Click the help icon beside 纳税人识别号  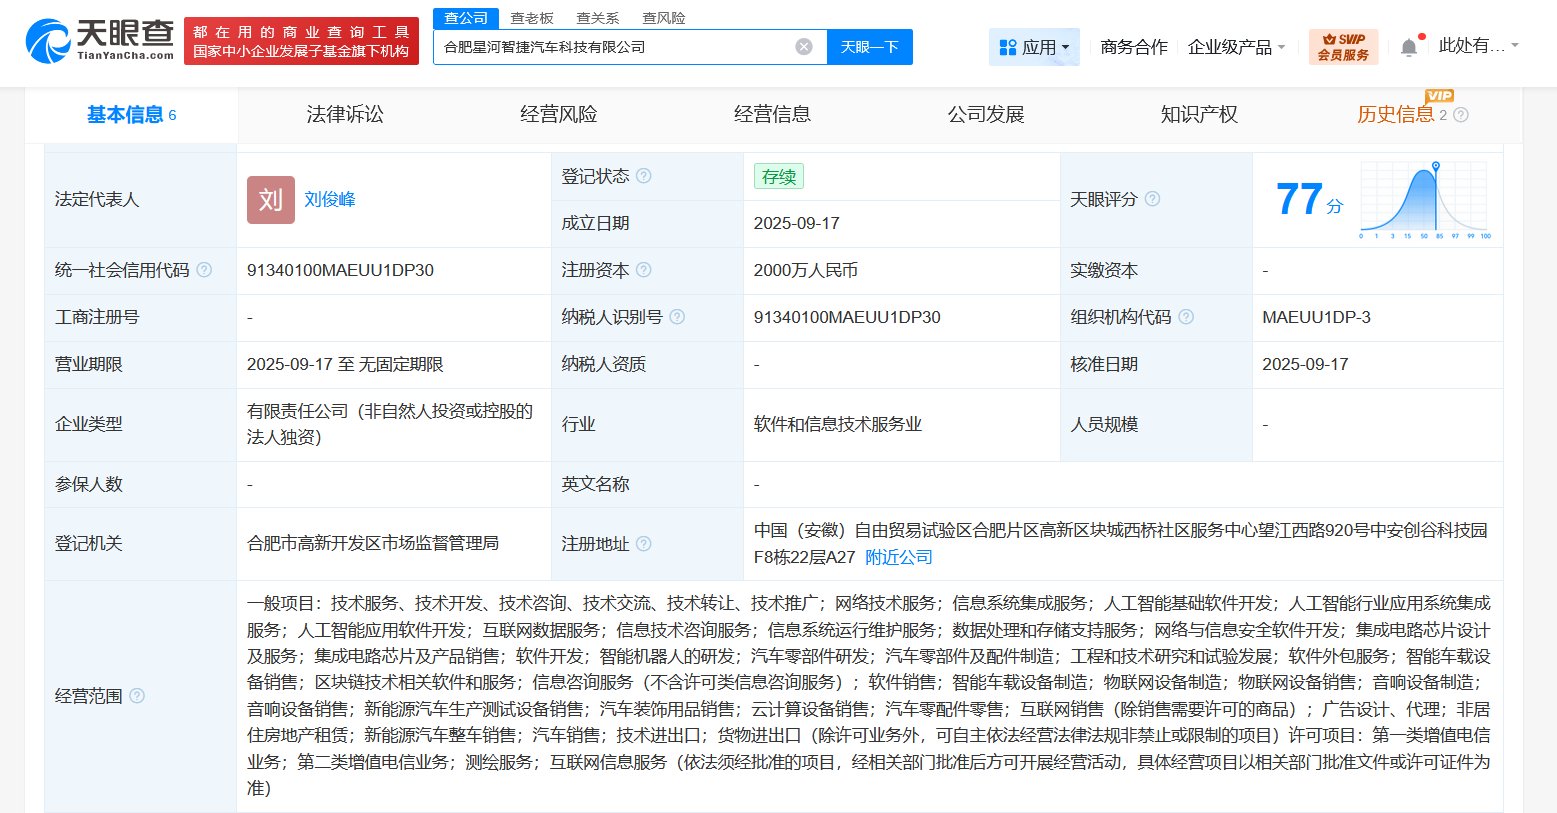click(677, 316)
